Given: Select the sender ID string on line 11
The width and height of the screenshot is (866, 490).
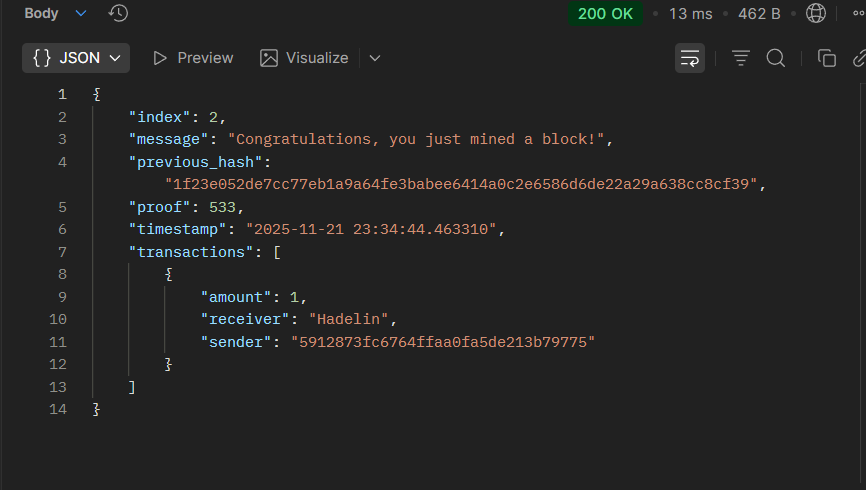Looking at the screenshot, I should (x=443, y=342).
